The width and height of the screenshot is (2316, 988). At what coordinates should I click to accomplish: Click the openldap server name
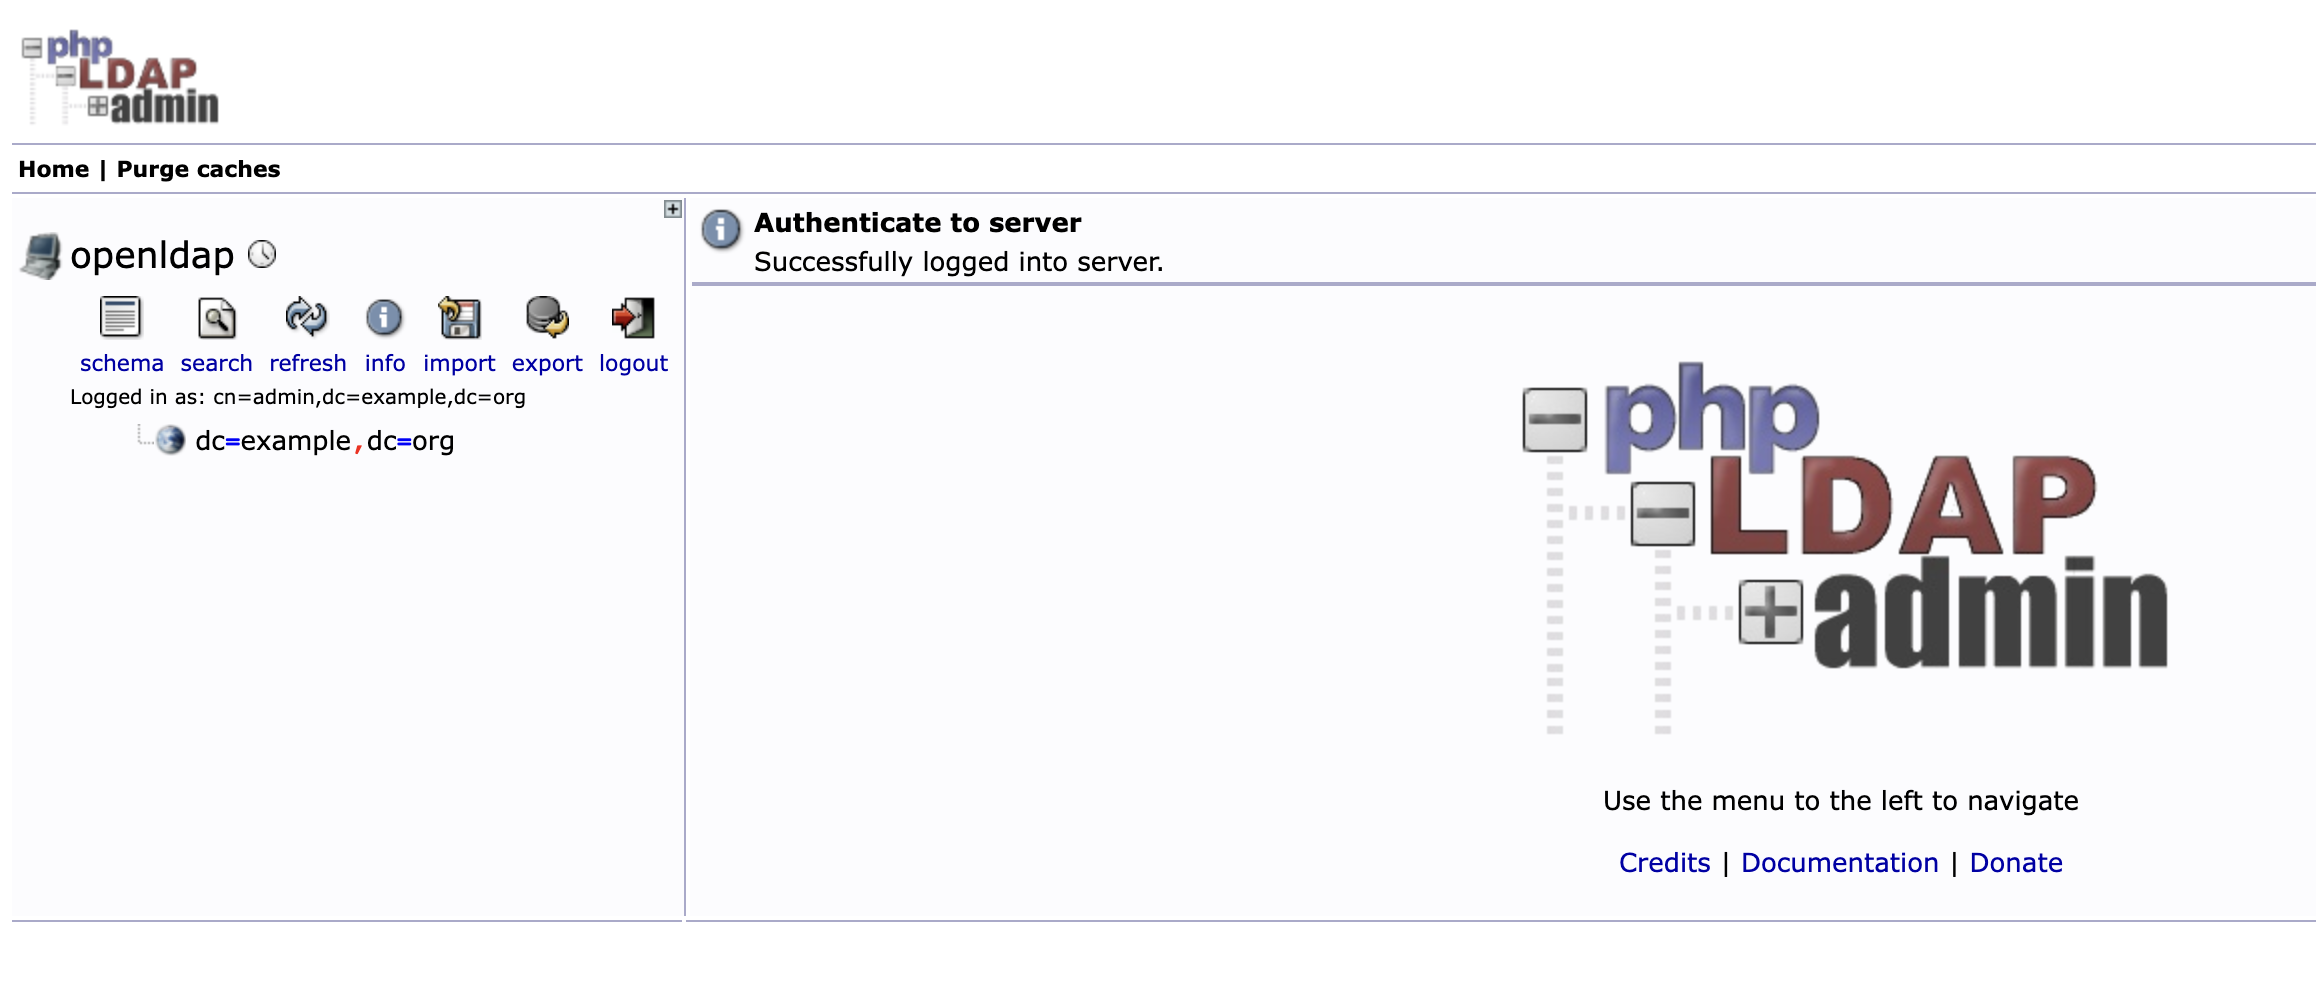152,255
